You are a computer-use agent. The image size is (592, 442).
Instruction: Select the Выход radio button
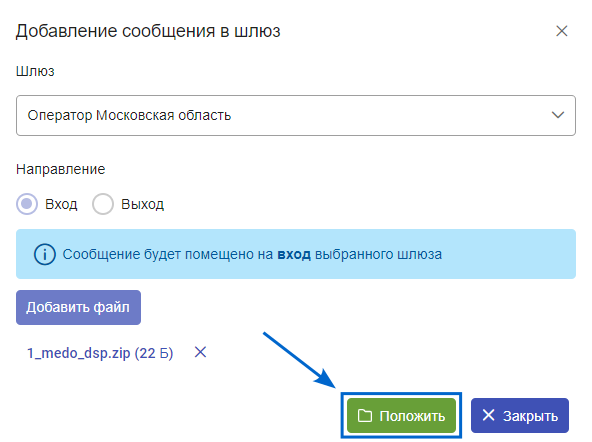click(x=103, y=204)
